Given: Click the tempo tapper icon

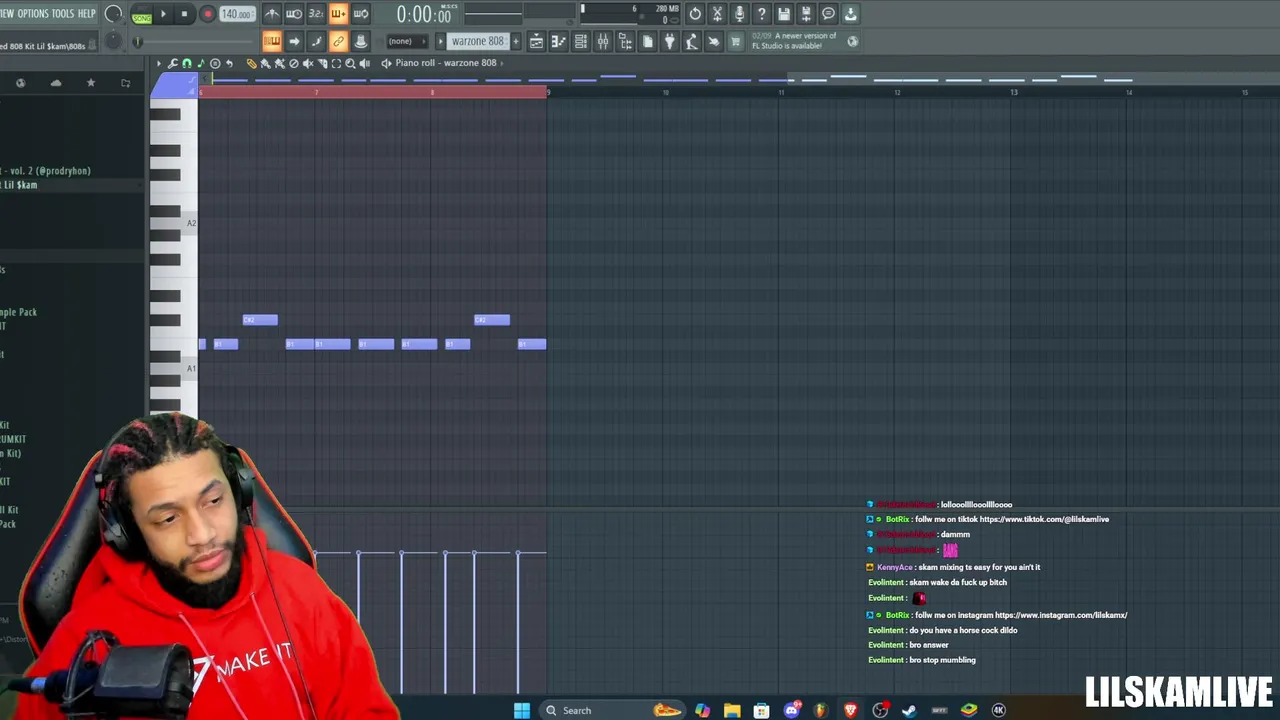Looking at the screenshot, I should 691,41.
